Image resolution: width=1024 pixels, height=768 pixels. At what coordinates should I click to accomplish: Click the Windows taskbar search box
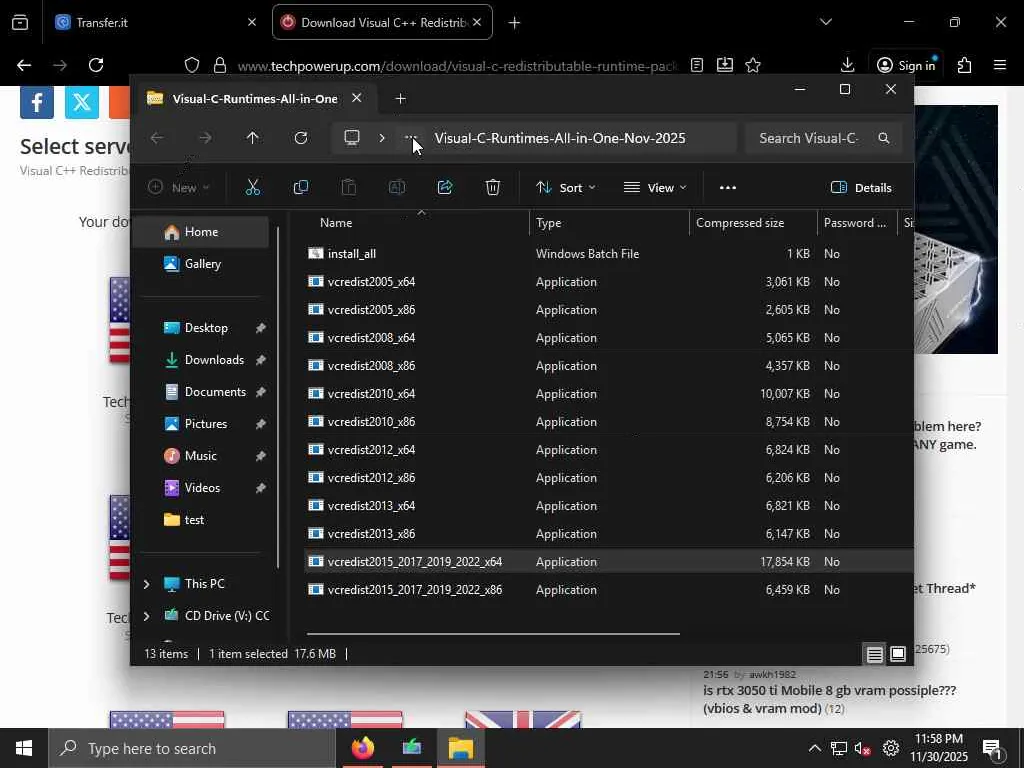tap(192, 748)
